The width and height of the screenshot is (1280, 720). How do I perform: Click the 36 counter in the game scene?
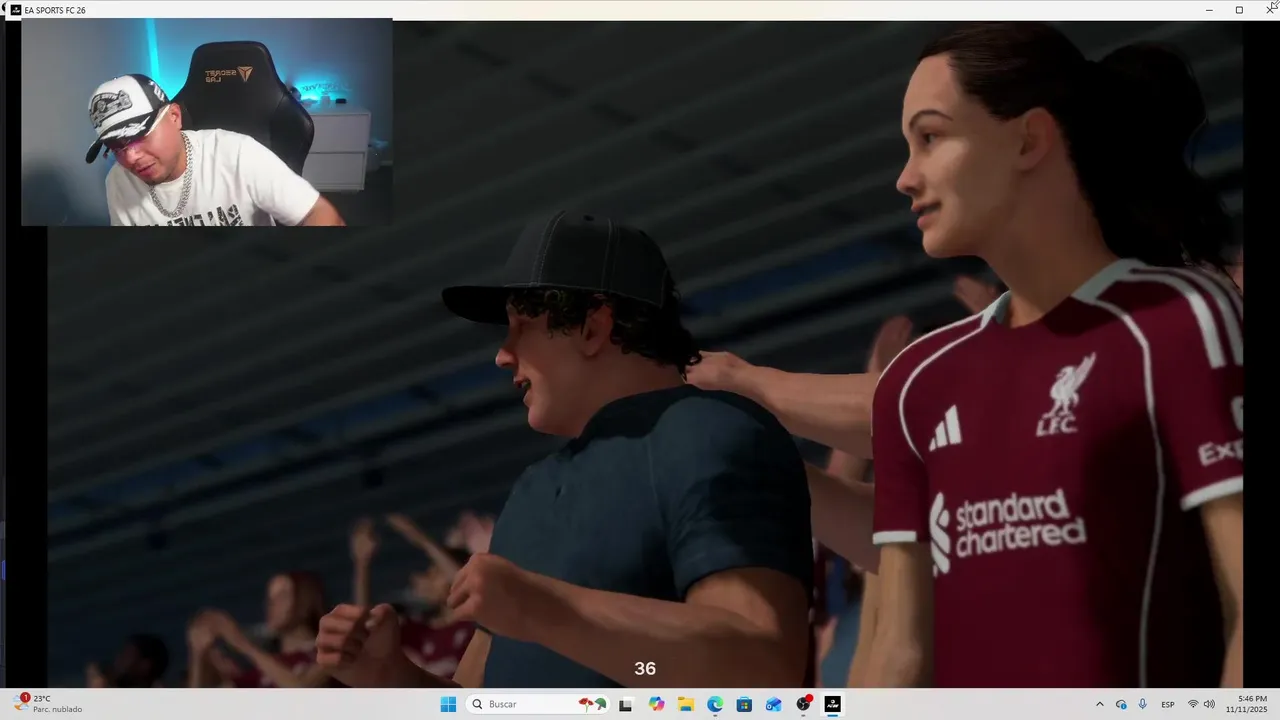645,669
